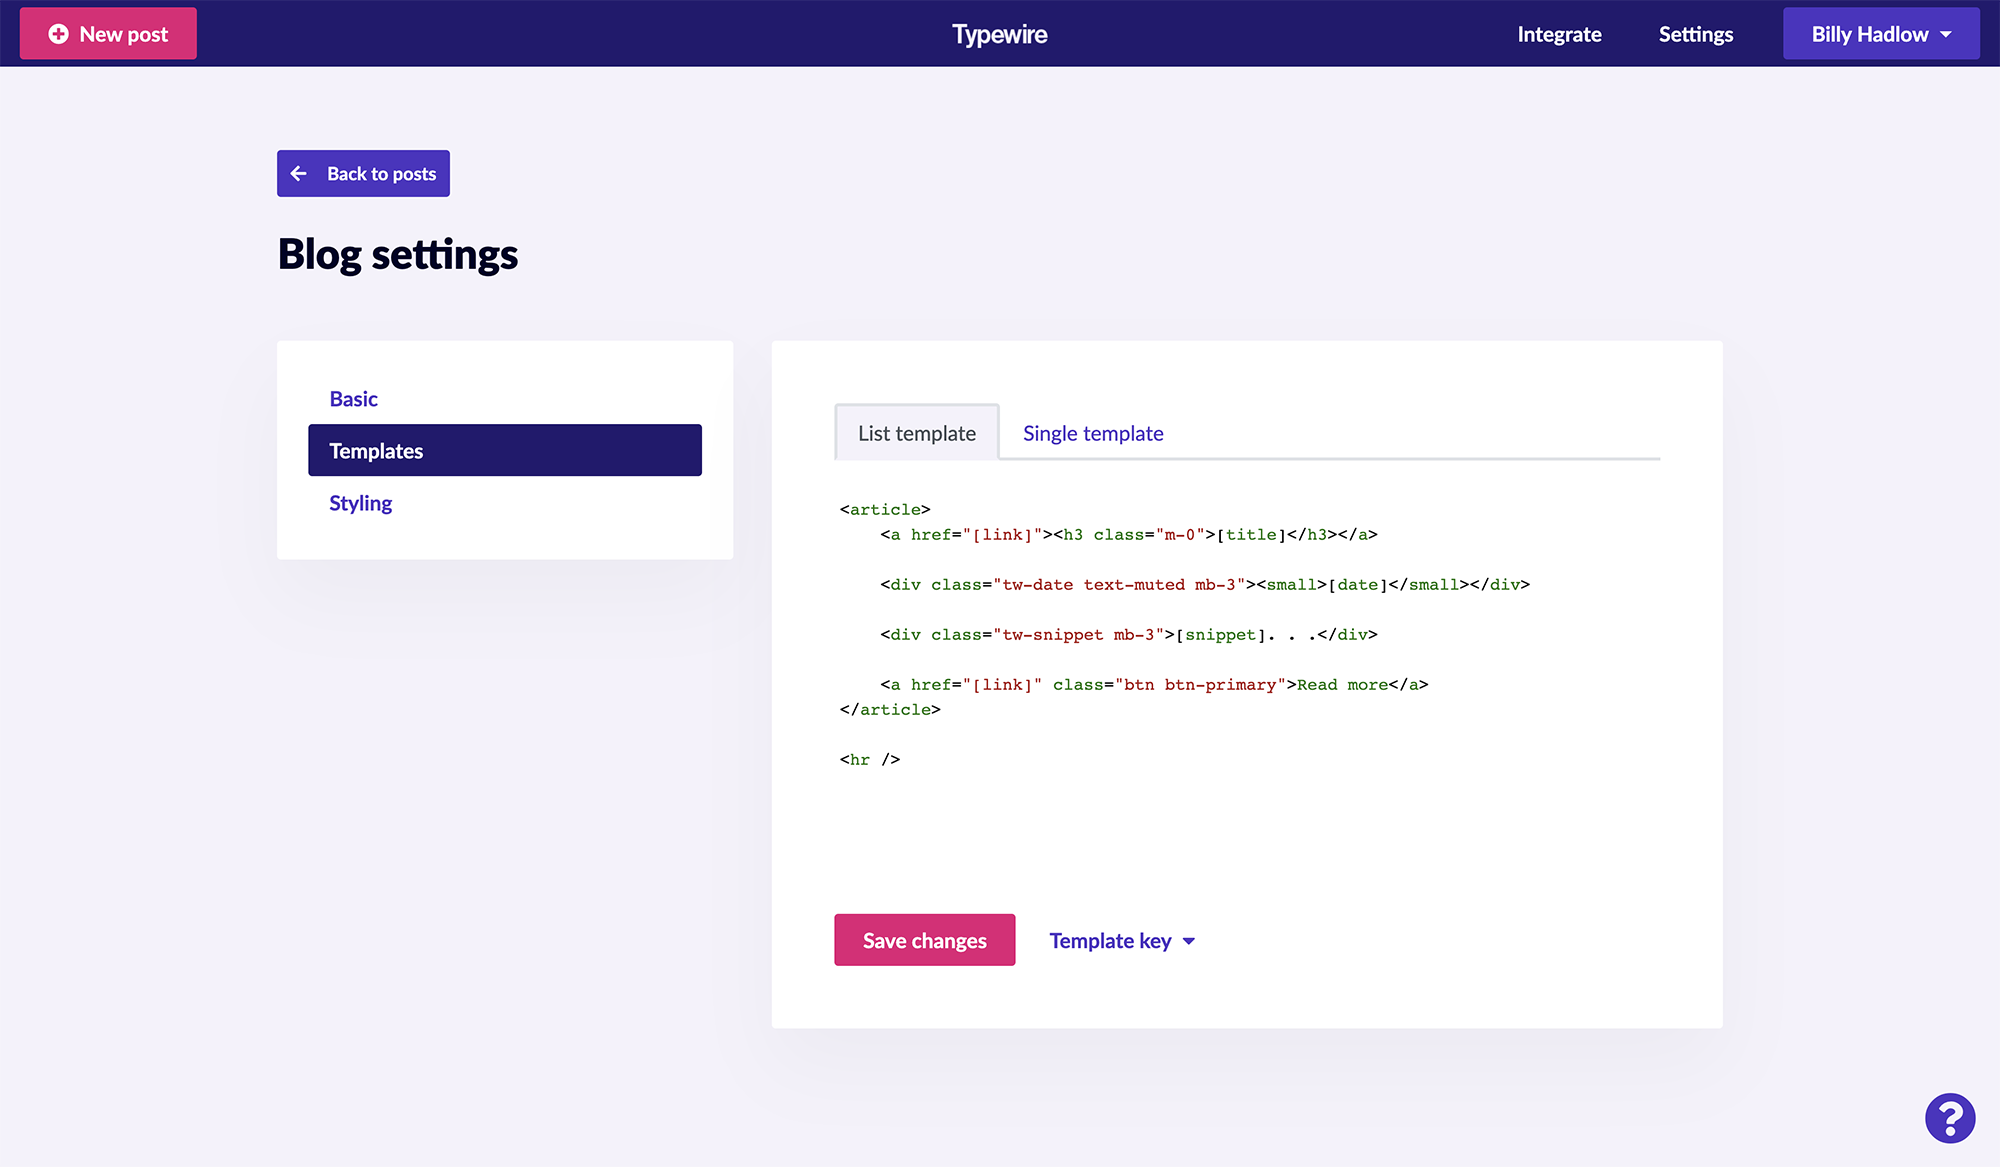Image resolution: width=2000 pixels, height=1167 pixels.
Task: Expand the Billy Hadlow user dropdown
Action: pos(1881,34)
